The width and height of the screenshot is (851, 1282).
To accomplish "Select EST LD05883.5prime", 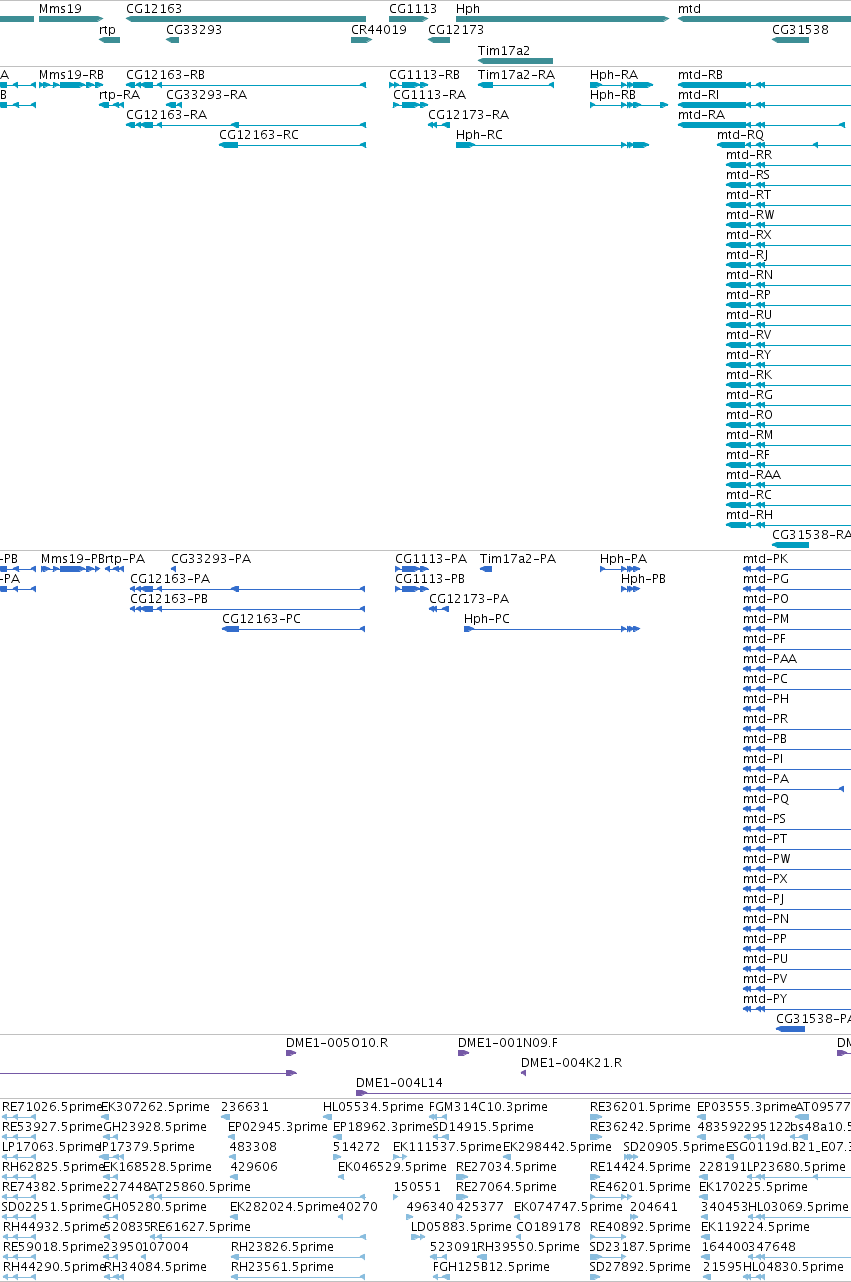I will tap(461, 1227).
